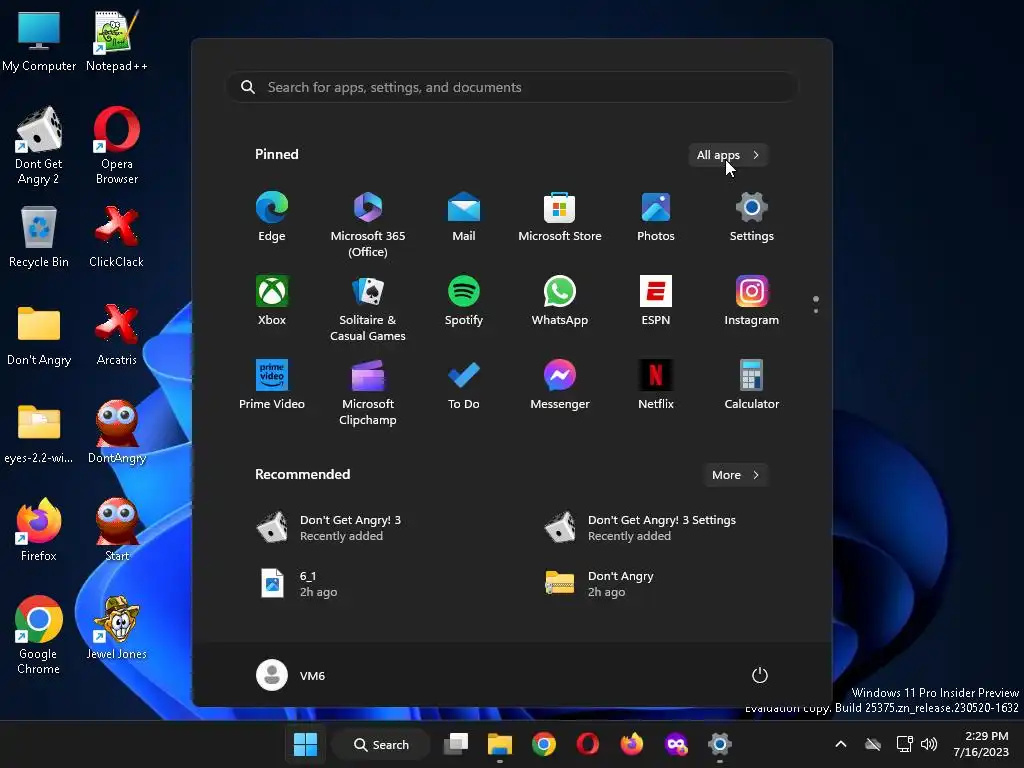Viewport: 1024px width, 768px height.
Task: Open Microsoft Store pinned app
Action: click(x=560, y=217)
